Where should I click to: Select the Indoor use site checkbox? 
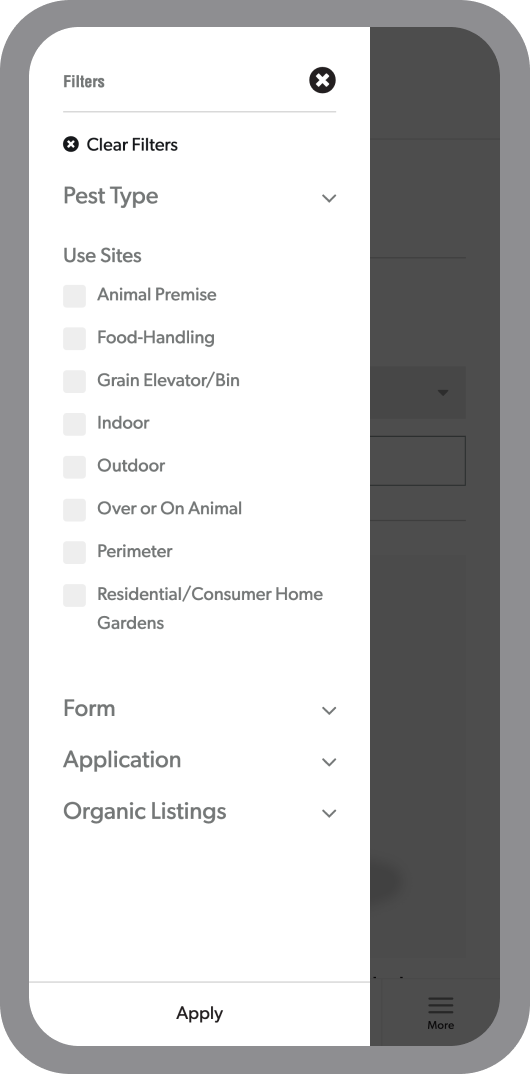click(75, 424)
